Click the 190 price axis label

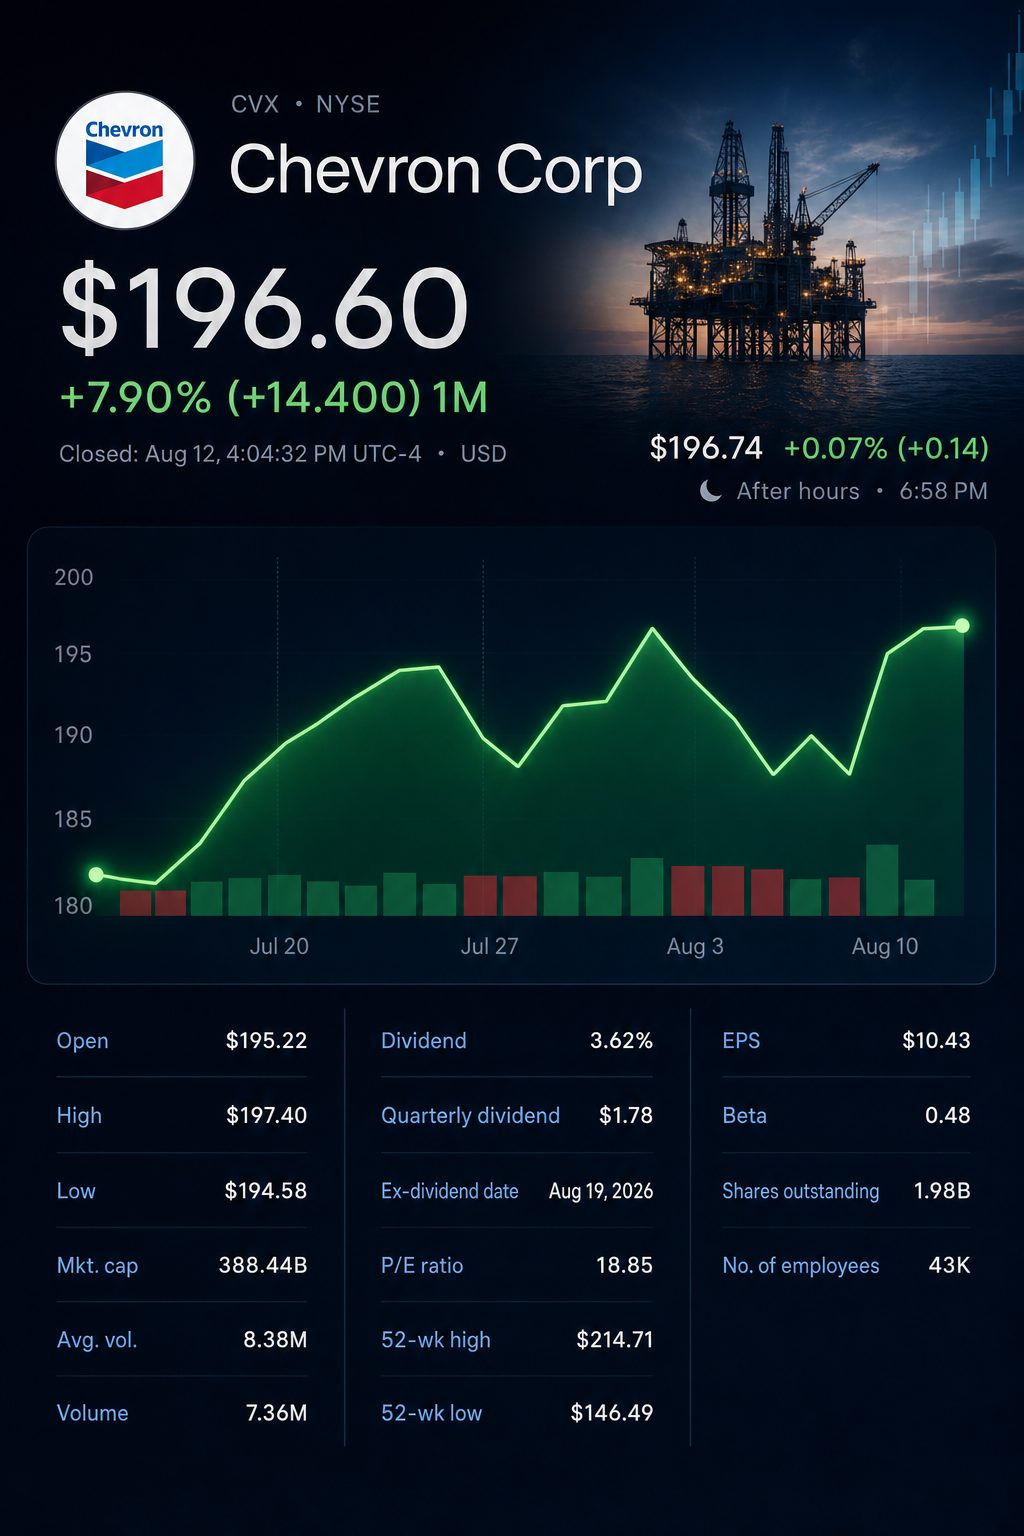pos(73,735)
